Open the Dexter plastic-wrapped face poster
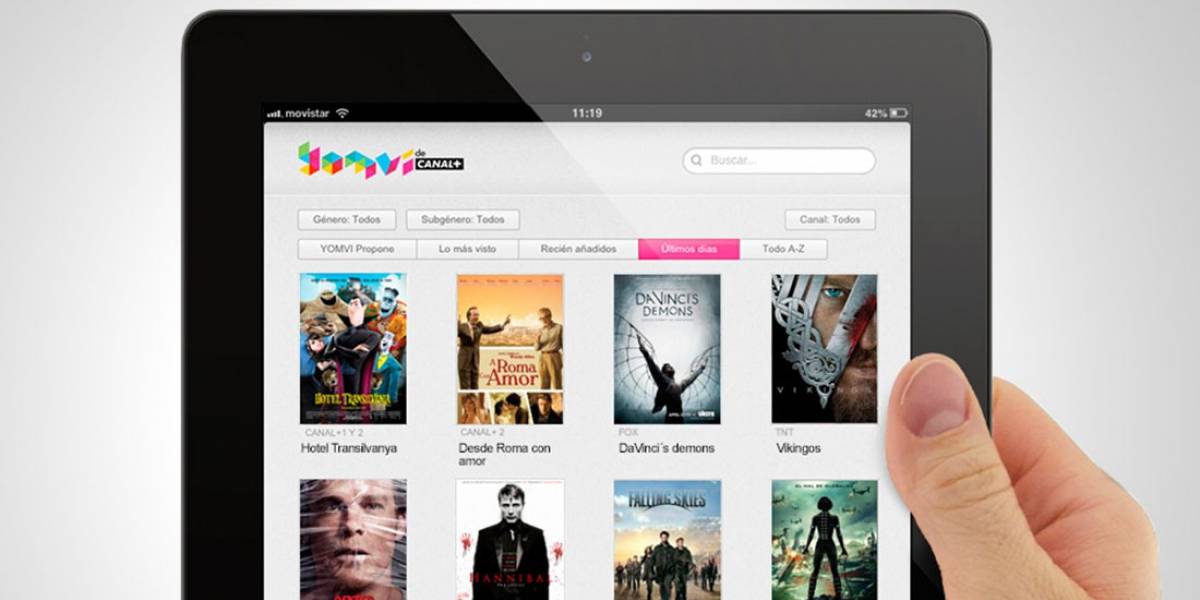This screenshot has height=600, width=1200. click(x=353, y=540)
